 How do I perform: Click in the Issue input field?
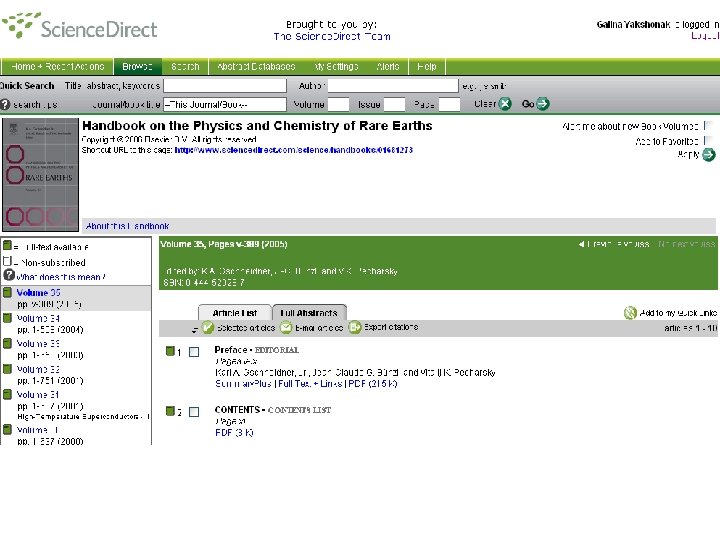tap(394, 105)
